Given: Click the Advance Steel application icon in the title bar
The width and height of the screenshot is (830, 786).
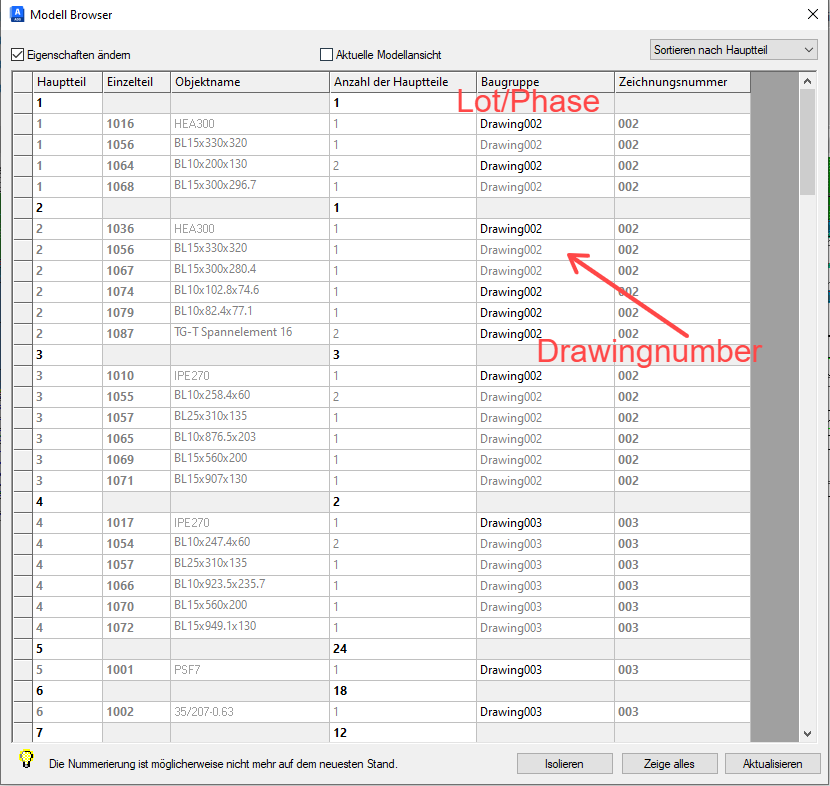Looking at the screenshot, I should coord(15,15).
